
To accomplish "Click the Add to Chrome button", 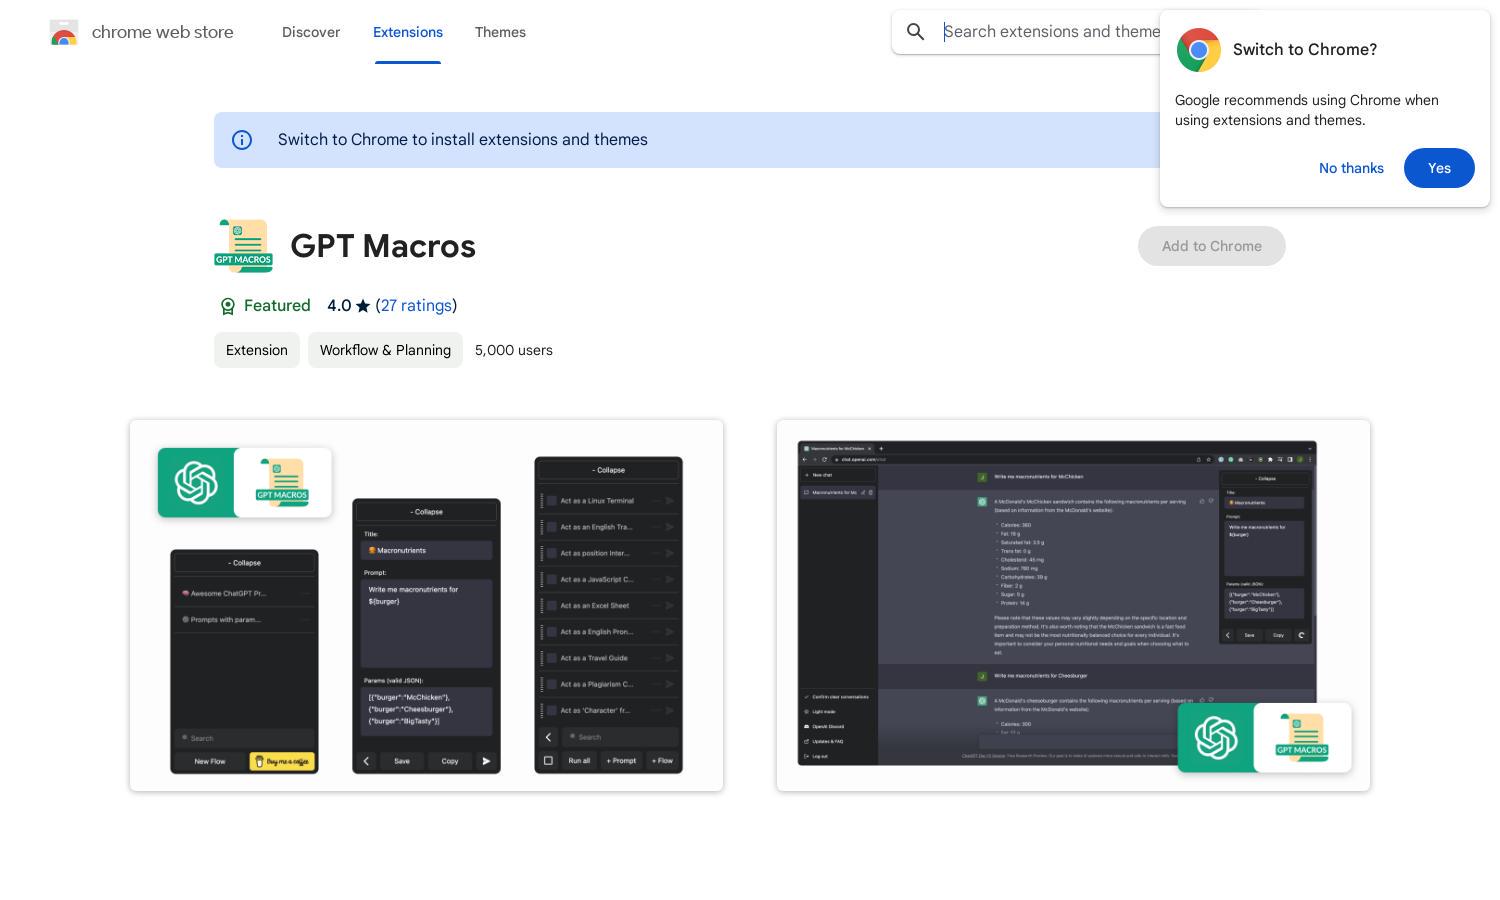I will click(1211, 246).
